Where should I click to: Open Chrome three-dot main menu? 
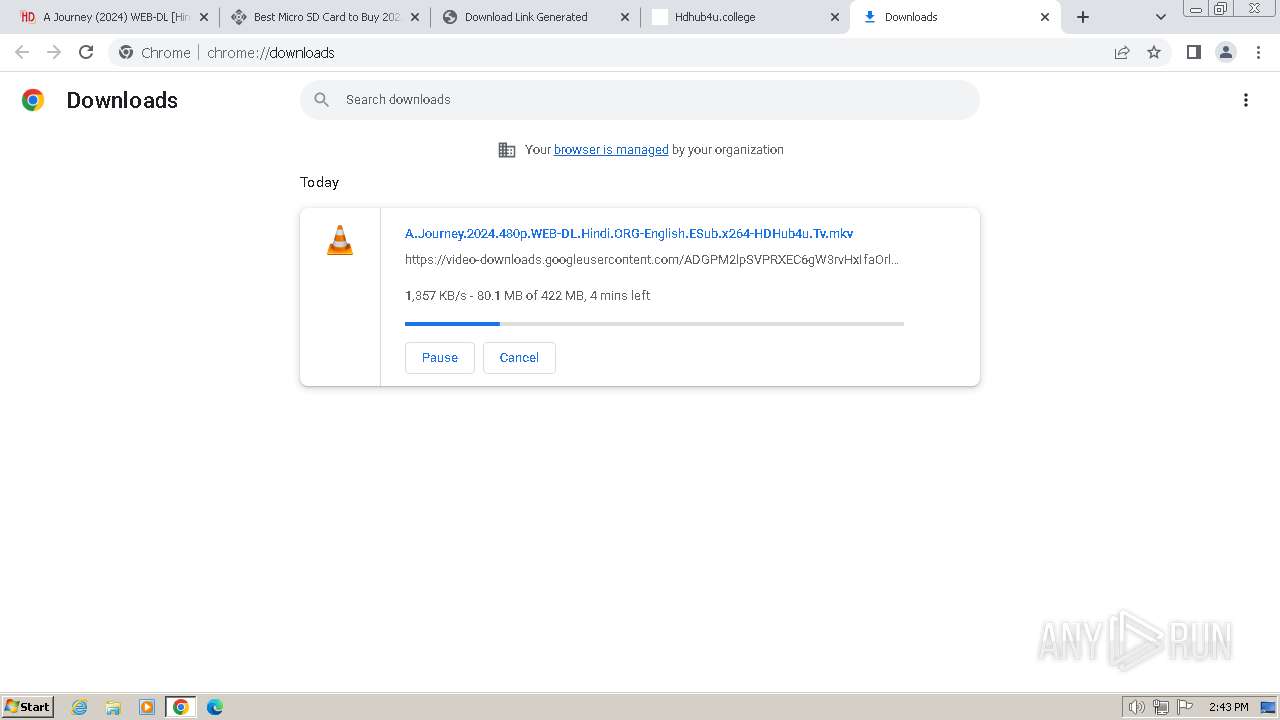pyautogui.click(x=1258, y=52)
